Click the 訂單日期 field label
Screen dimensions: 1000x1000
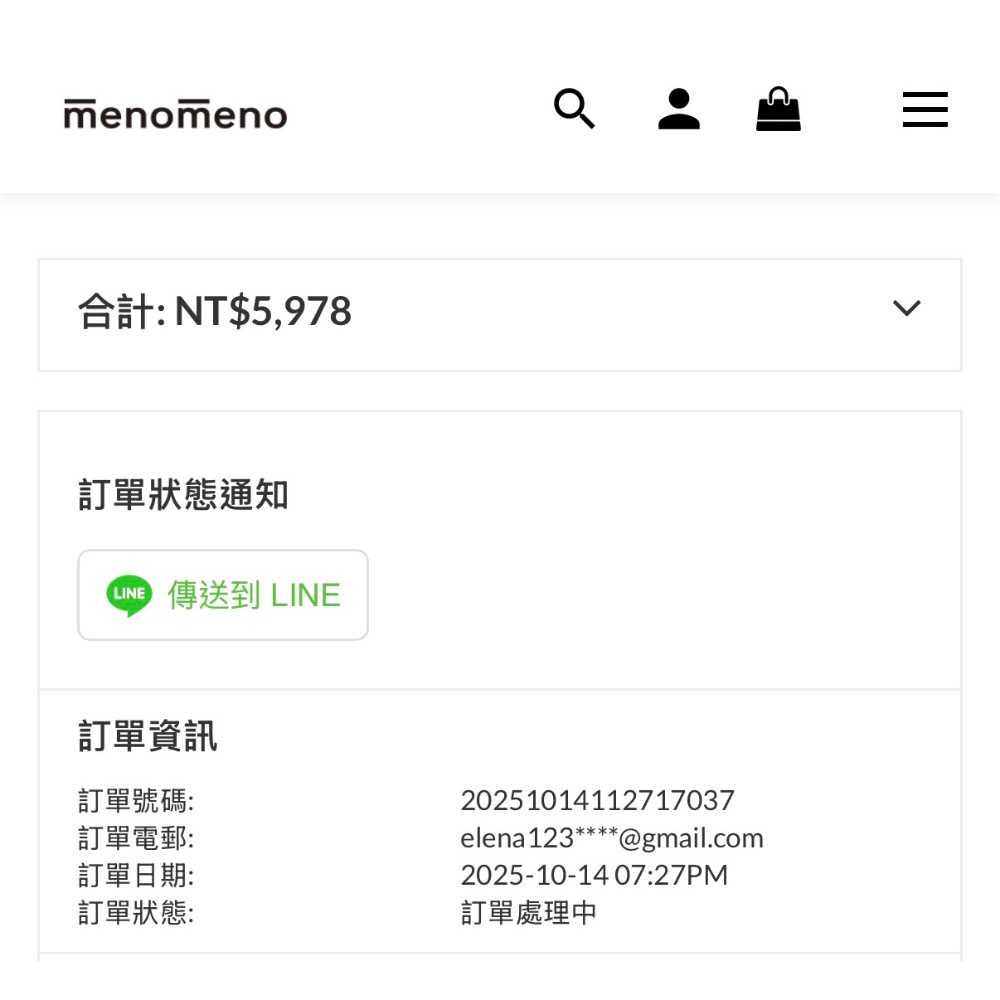(x=136, y=875)
